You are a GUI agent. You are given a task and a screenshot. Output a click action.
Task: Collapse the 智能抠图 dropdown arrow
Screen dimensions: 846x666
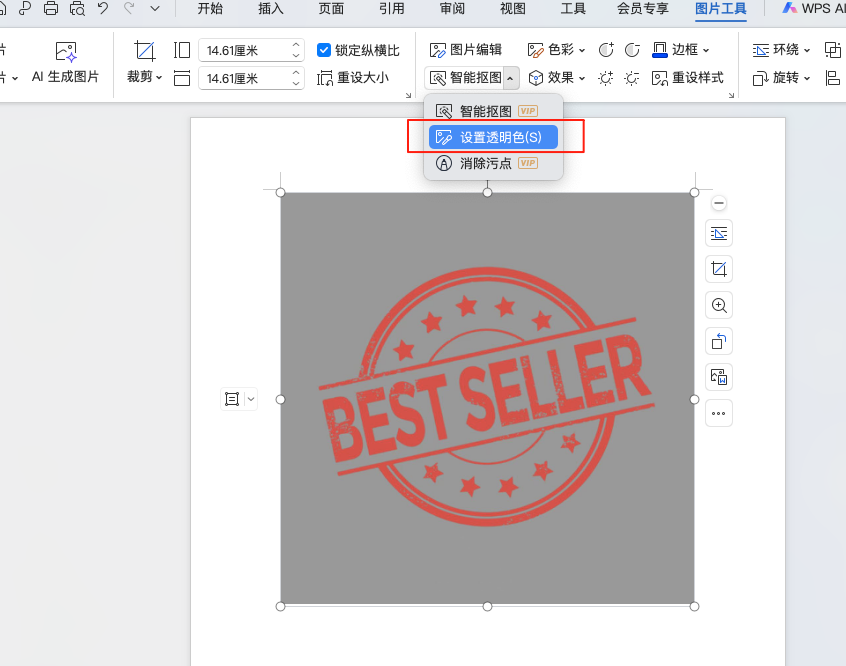coord(510,78)
